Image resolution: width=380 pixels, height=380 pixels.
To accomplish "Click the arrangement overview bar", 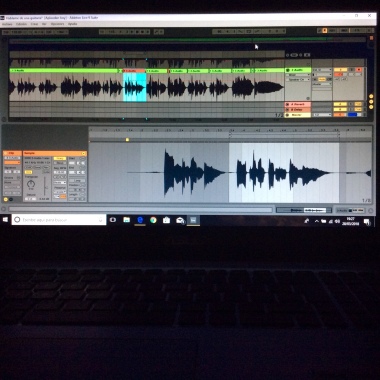I will tap(187, 40).
